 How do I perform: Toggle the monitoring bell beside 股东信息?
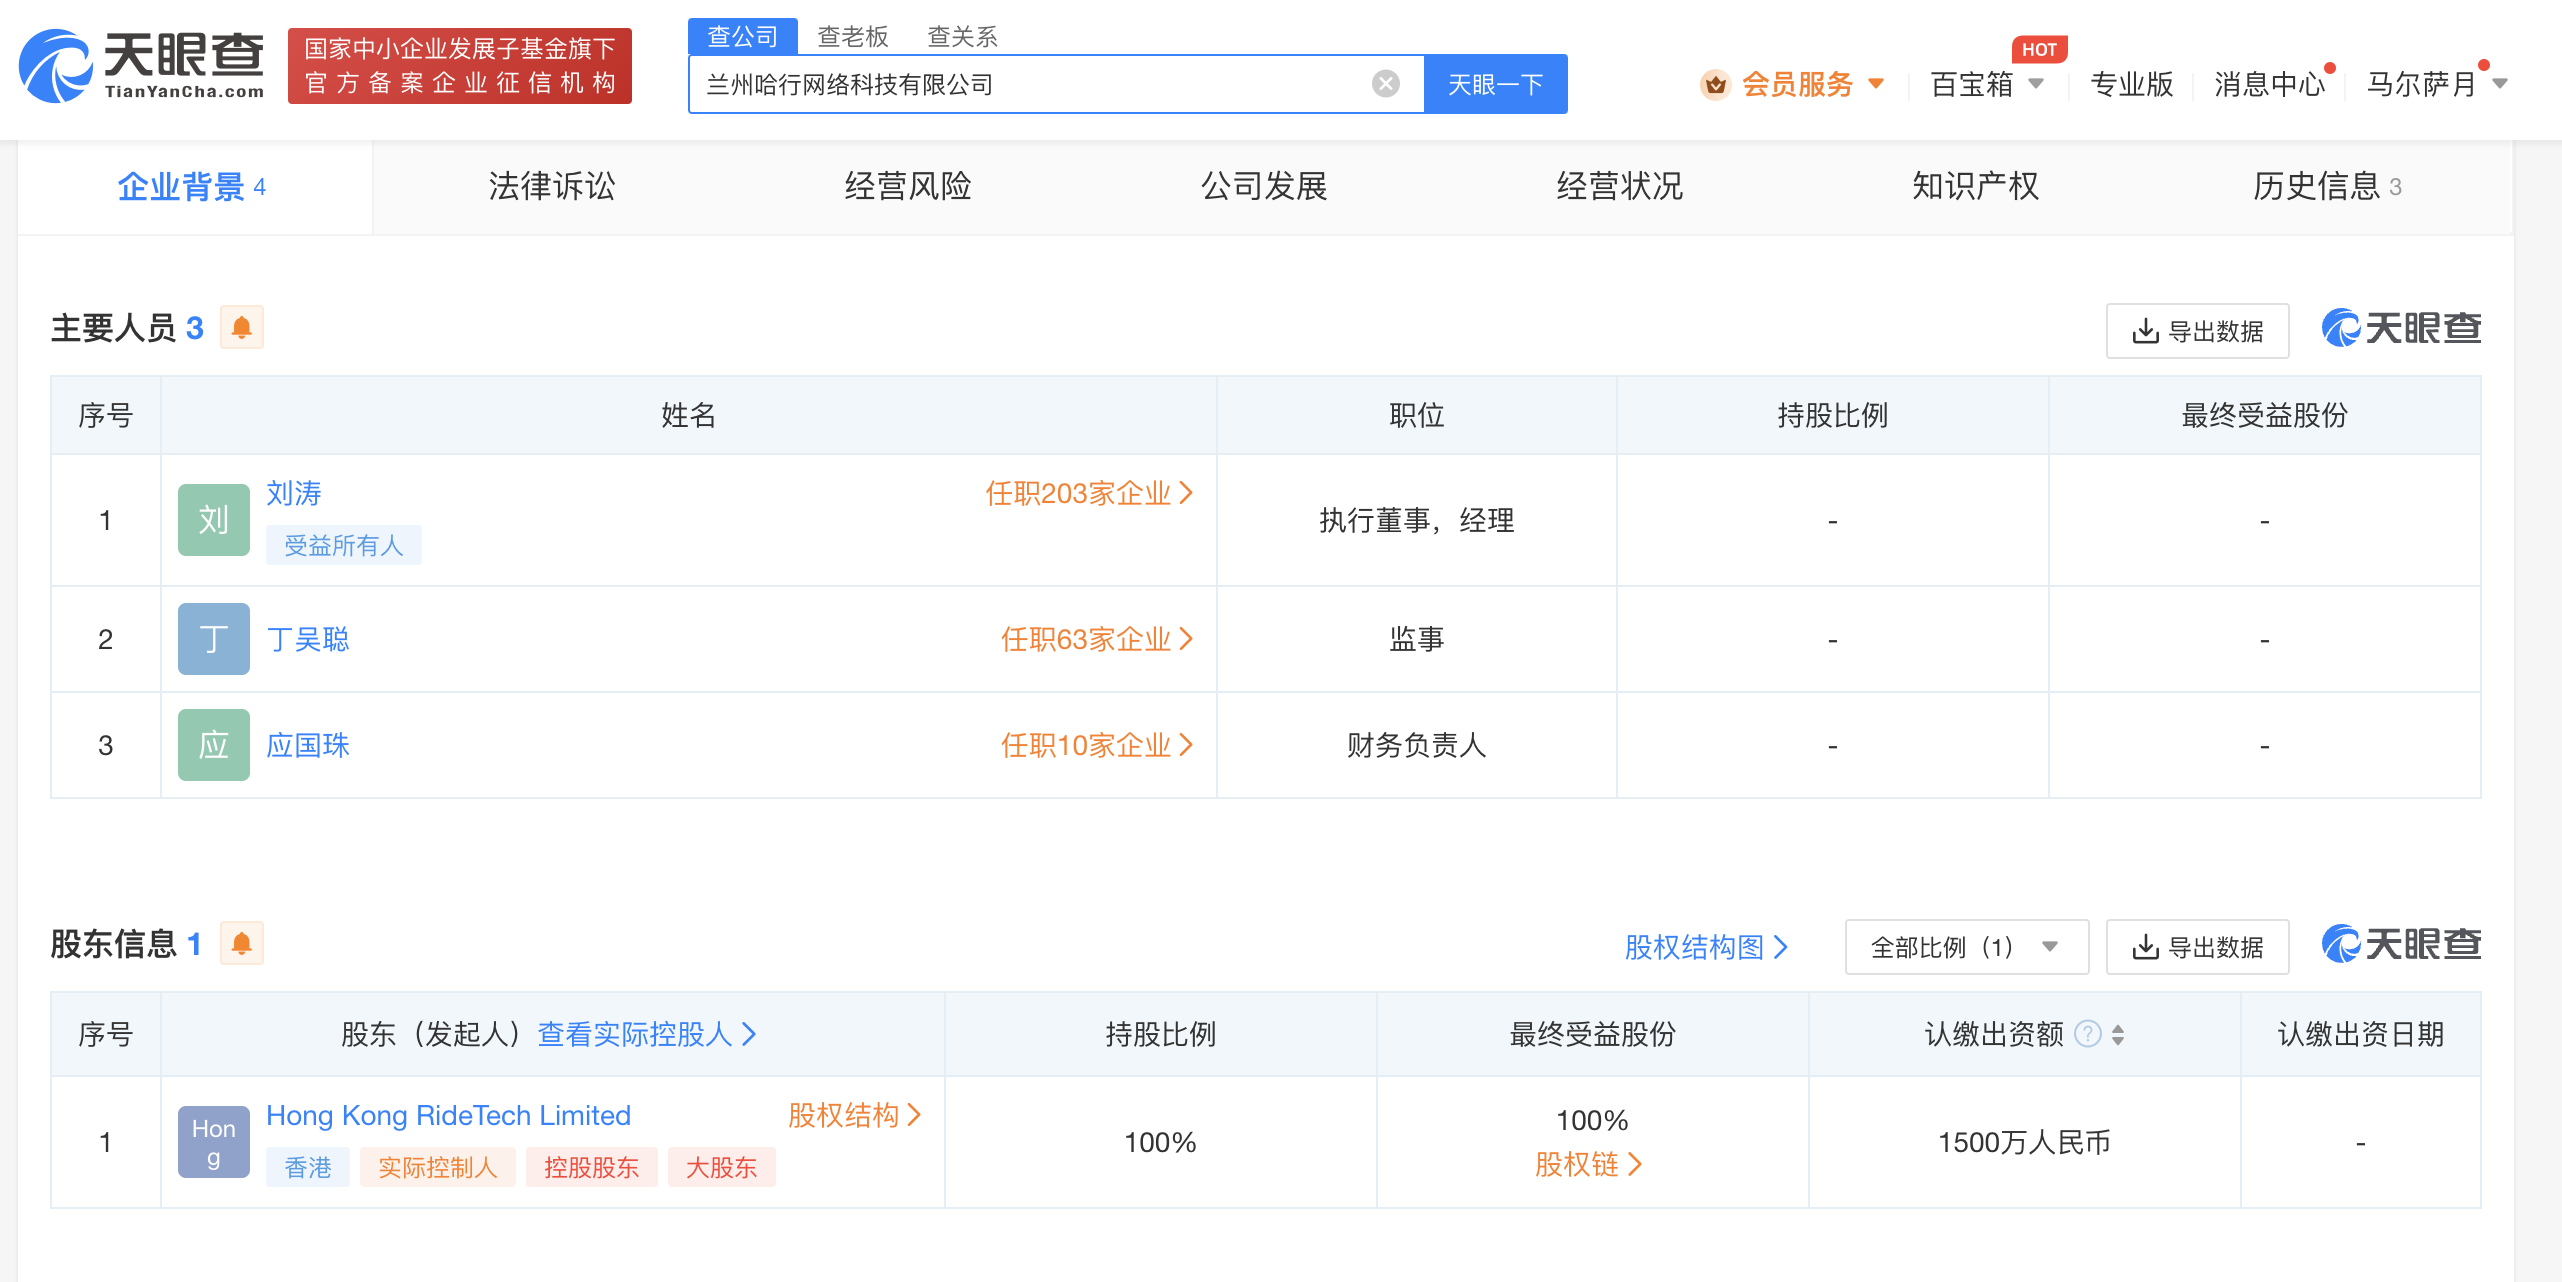tap(240, 943)
